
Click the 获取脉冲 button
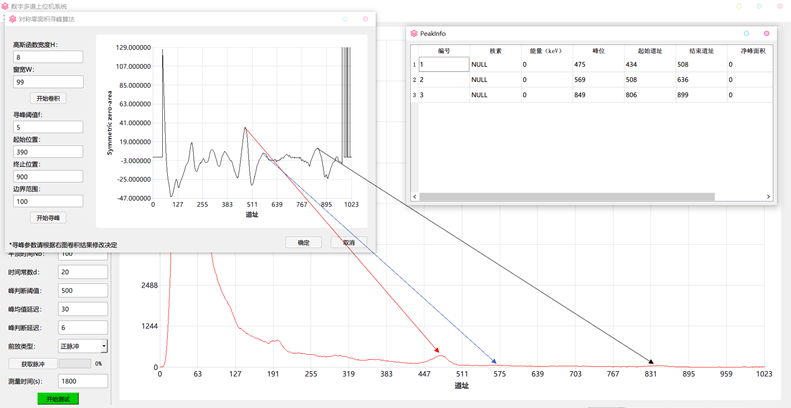(33, 364)
